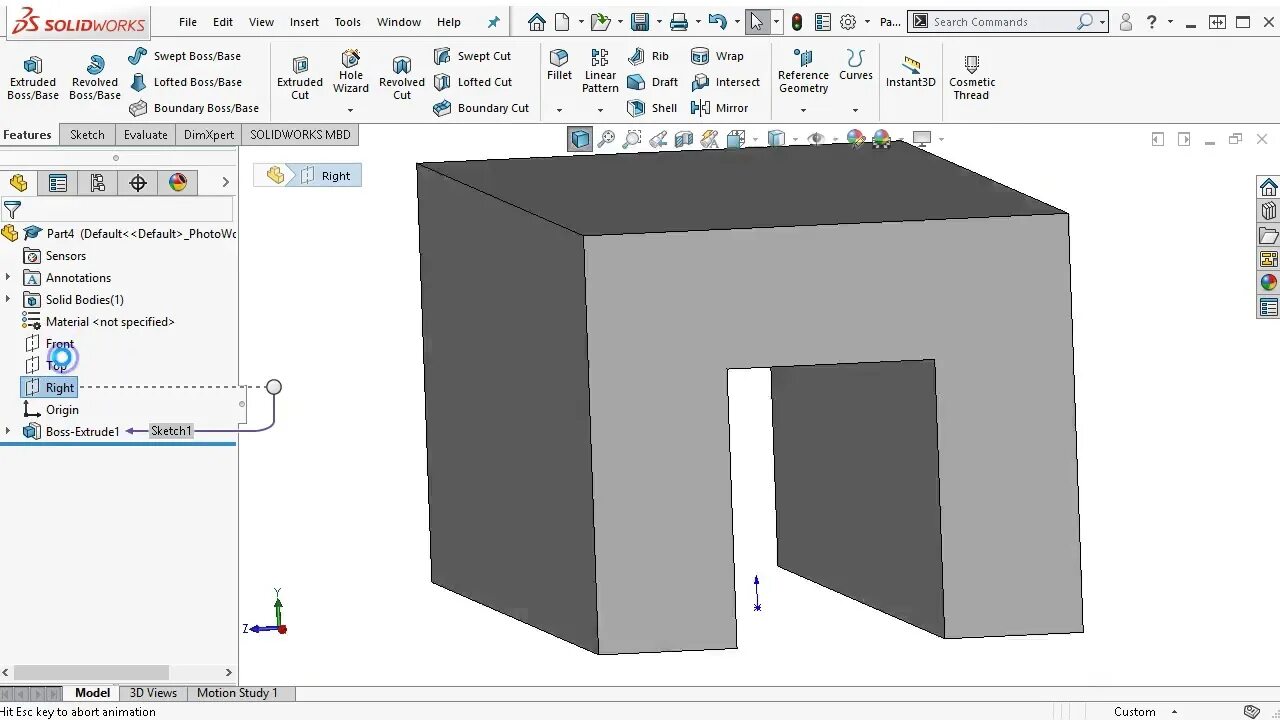Click the Rib feature tool
Image resolution: width=1280 pixels, height=720 pixels.
click(648, 56)
